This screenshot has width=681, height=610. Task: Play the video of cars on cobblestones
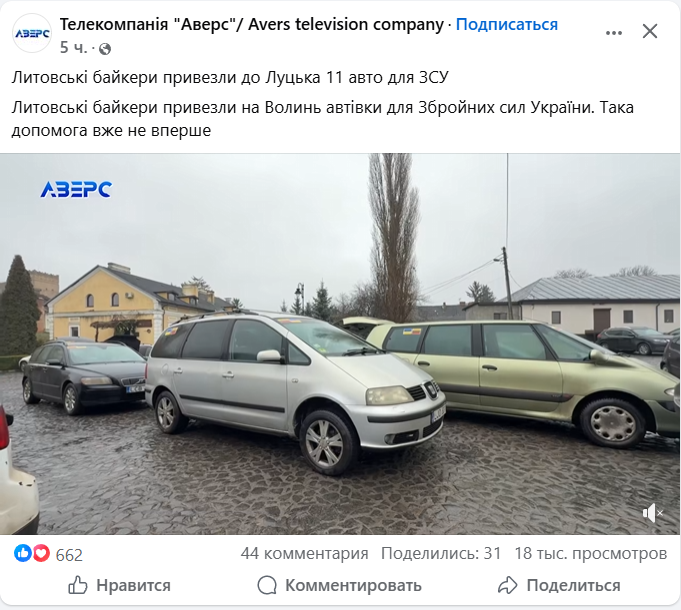[x=340, y=344]
